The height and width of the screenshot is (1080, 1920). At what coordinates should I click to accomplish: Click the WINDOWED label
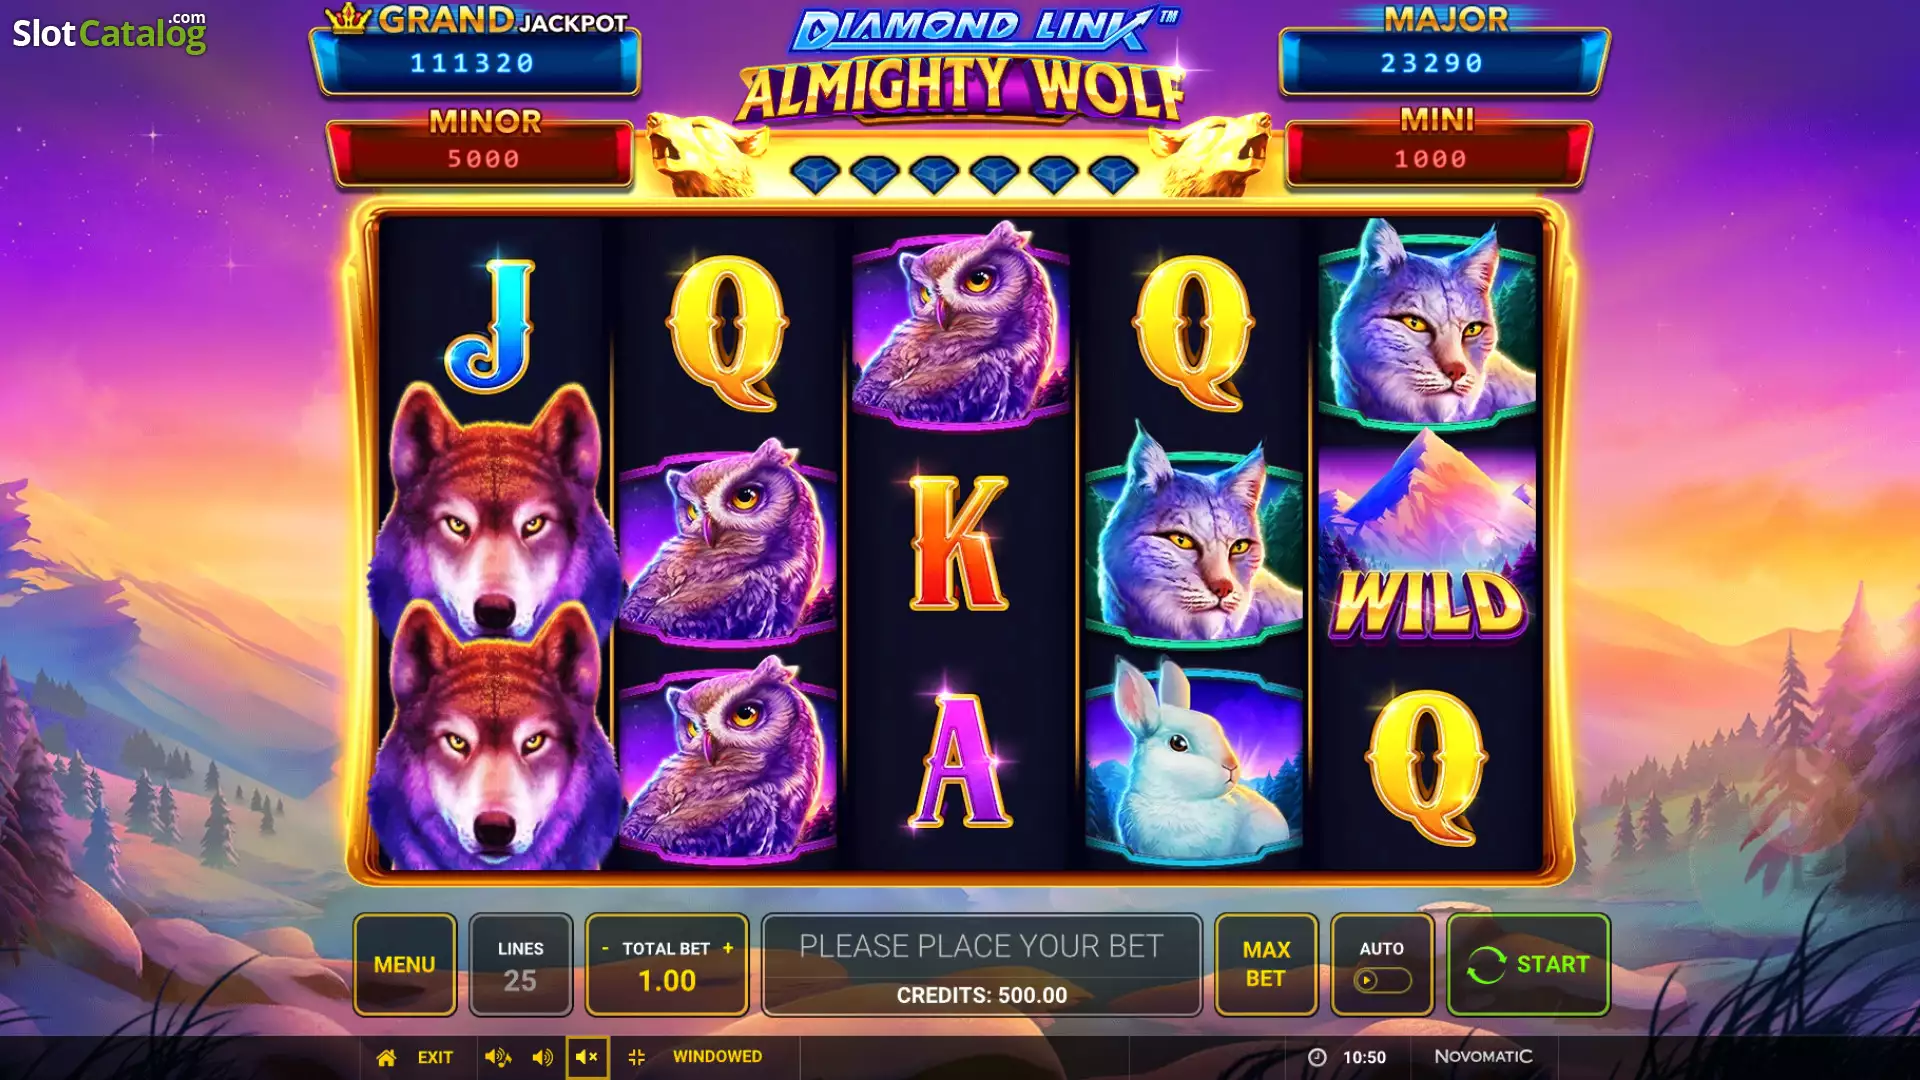[x=717, y=1056]
